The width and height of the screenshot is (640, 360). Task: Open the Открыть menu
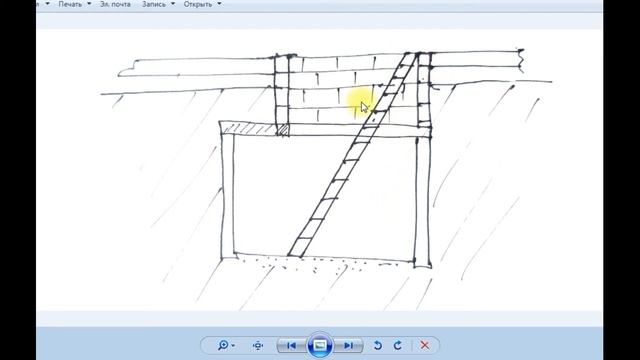(198, 4)
